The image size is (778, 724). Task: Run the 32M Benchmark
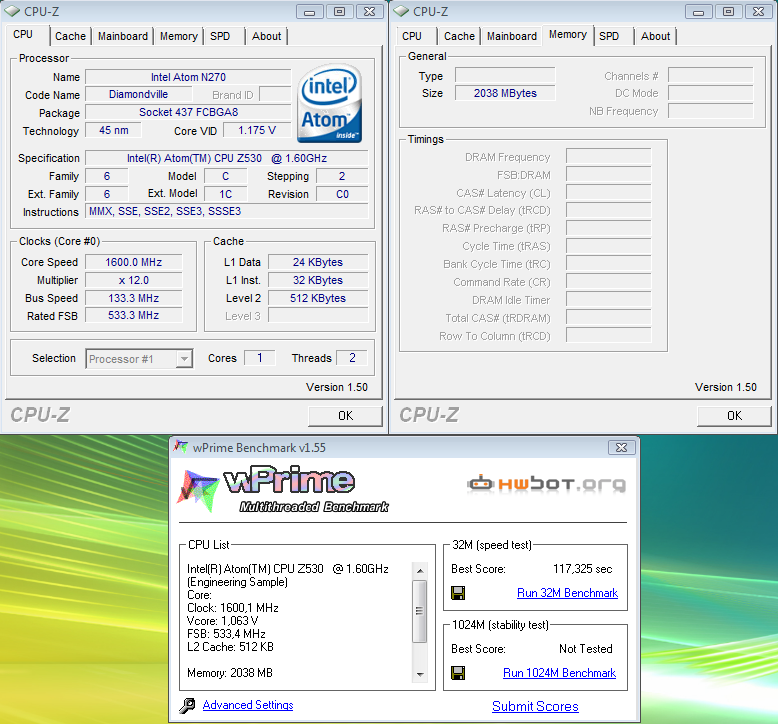[567, 593]
